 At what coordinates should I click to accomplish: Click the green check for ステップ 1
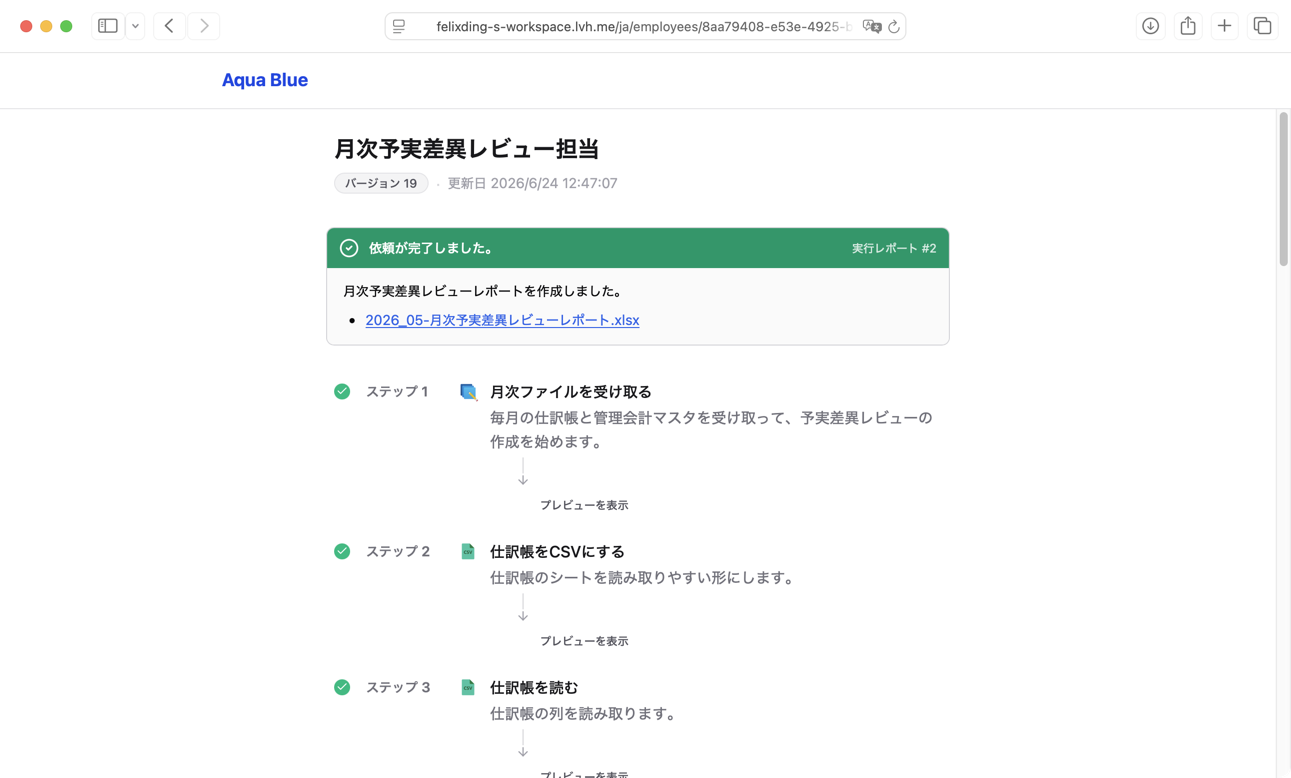click(342, 391)
